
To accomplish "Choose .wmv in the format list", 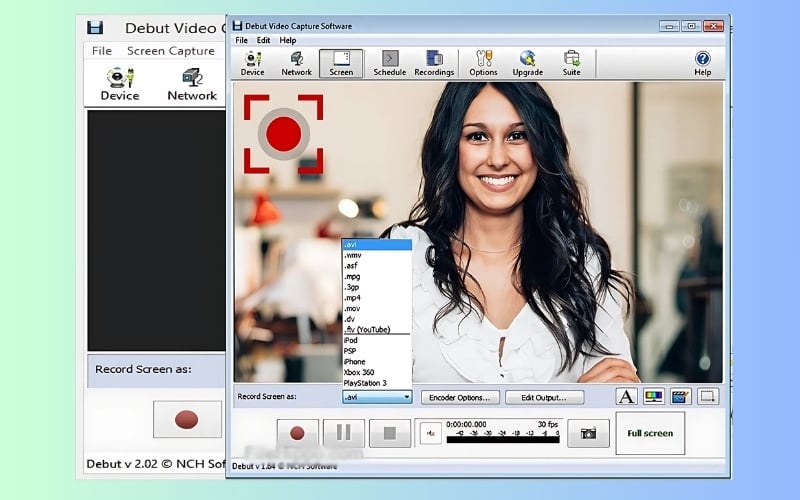I will pos(377,255).
